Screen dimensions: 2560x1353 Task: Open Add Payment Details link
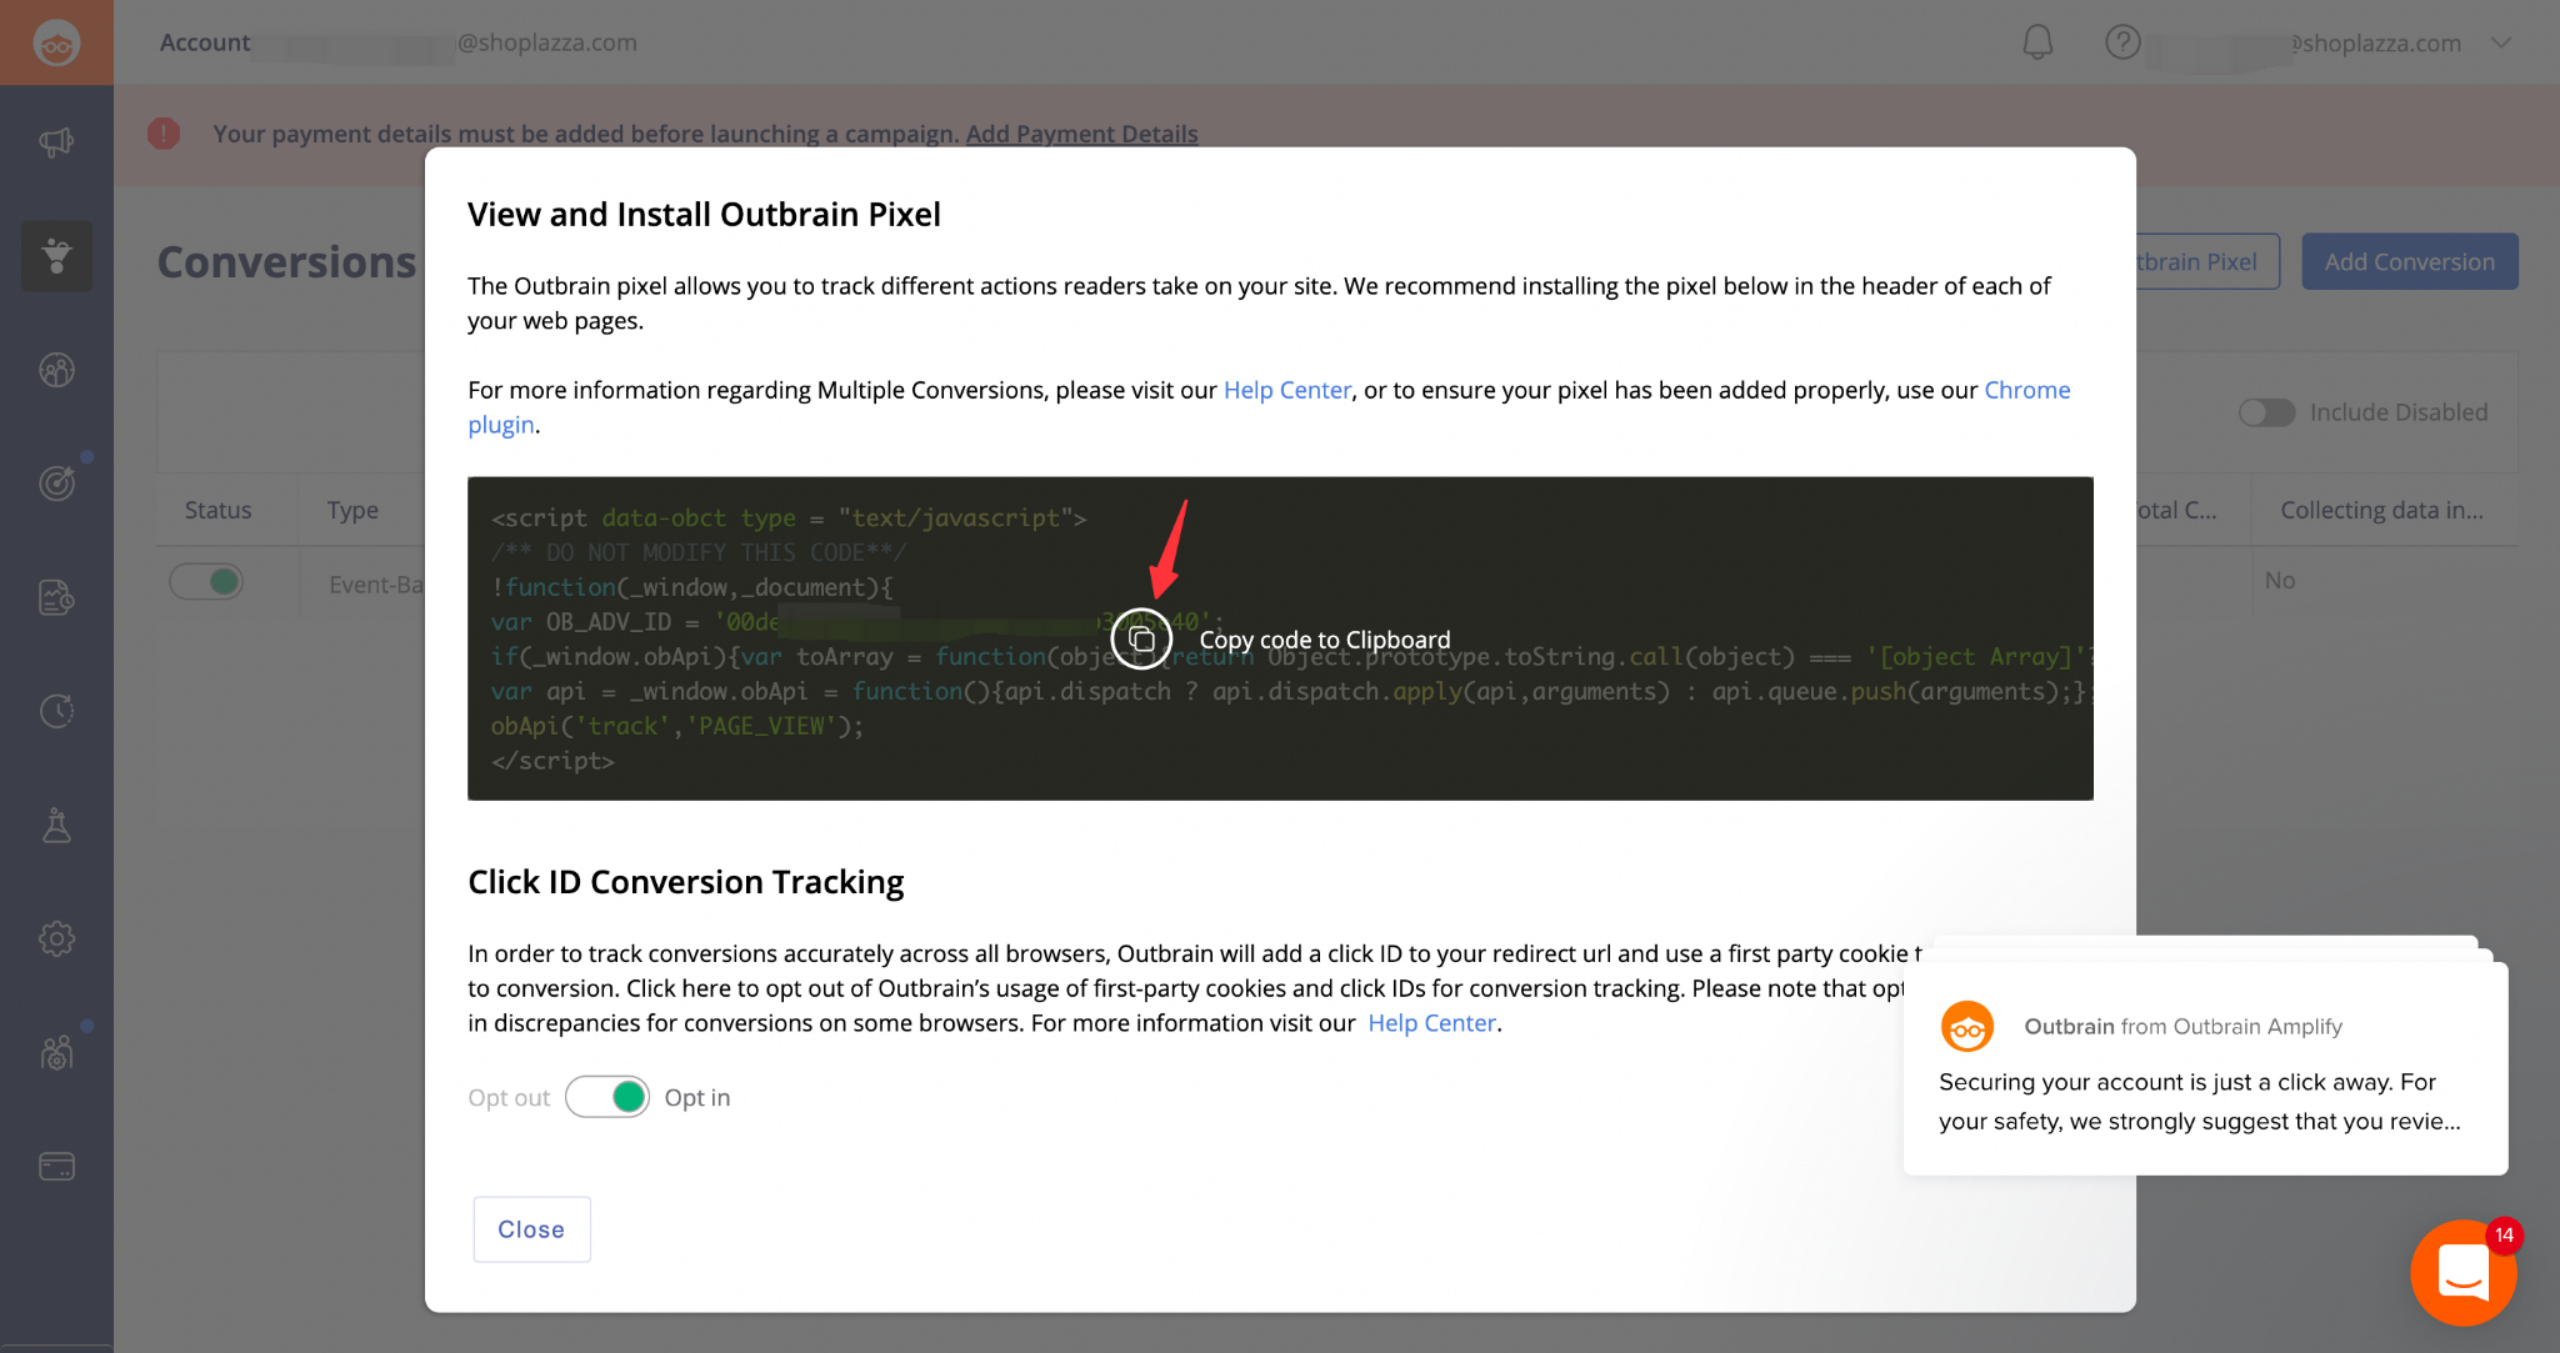pyautogui.click(x=1081, y=133)
